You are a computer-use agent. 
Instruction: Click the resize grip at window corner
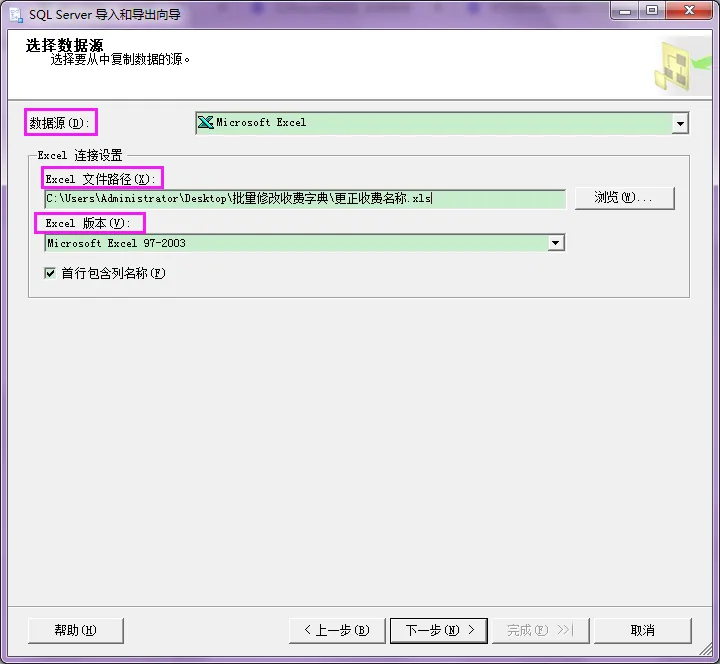706,648
